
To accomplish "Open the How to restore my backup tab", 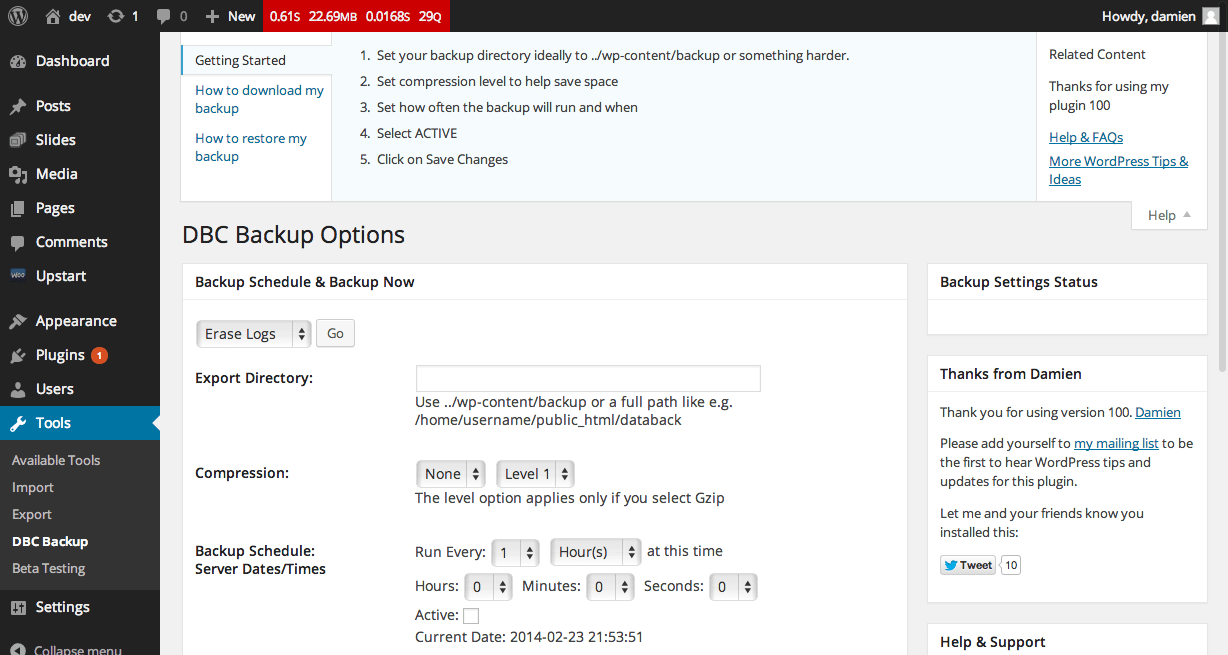I will [251, 147].
